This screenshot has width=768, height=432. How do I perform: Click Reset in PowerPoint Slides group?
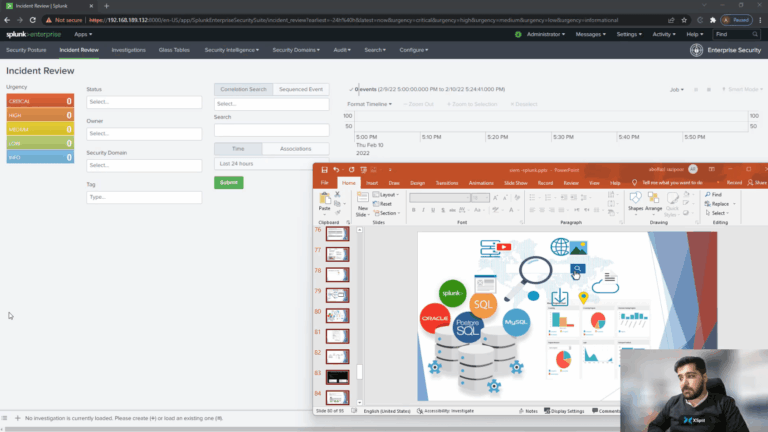tap(383, 204)
